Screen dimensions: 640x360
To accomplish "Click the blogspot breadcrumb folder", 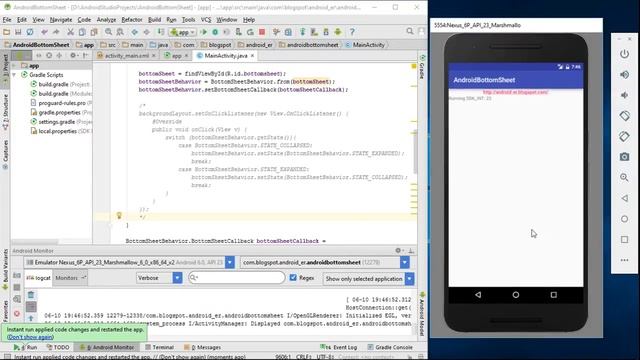I will coord(216,45).
